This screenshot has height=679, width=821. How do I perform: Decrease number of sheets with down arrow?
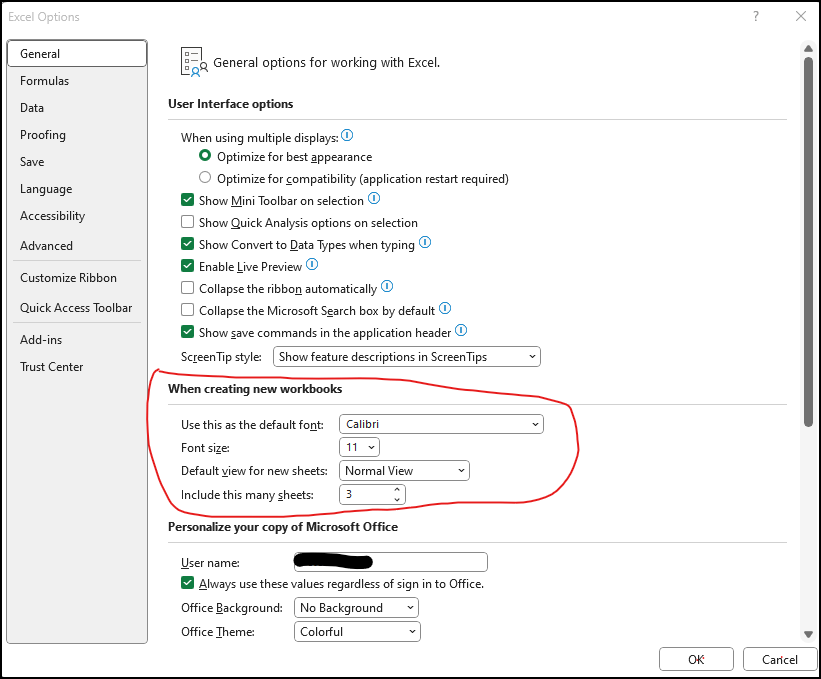397,499
